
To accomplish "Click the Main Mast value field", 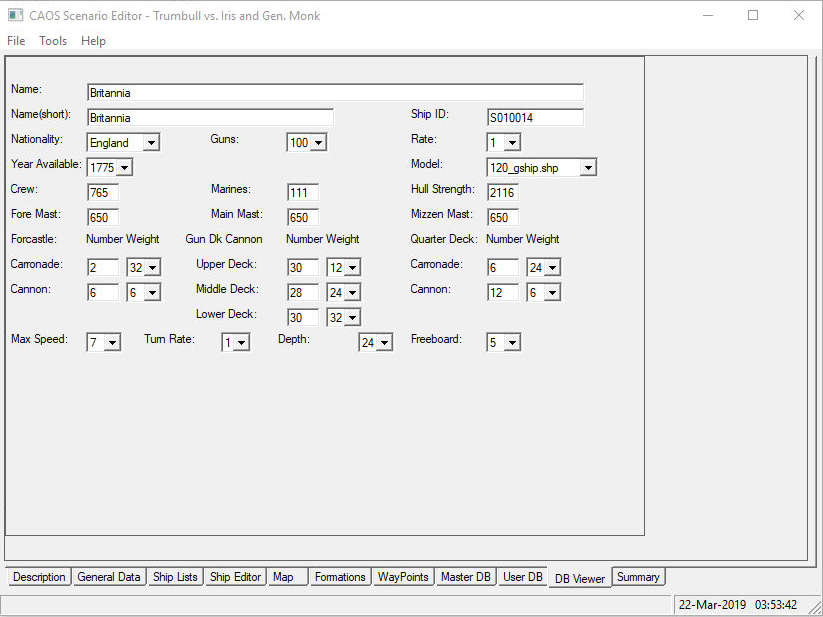I will click(303, 217).
